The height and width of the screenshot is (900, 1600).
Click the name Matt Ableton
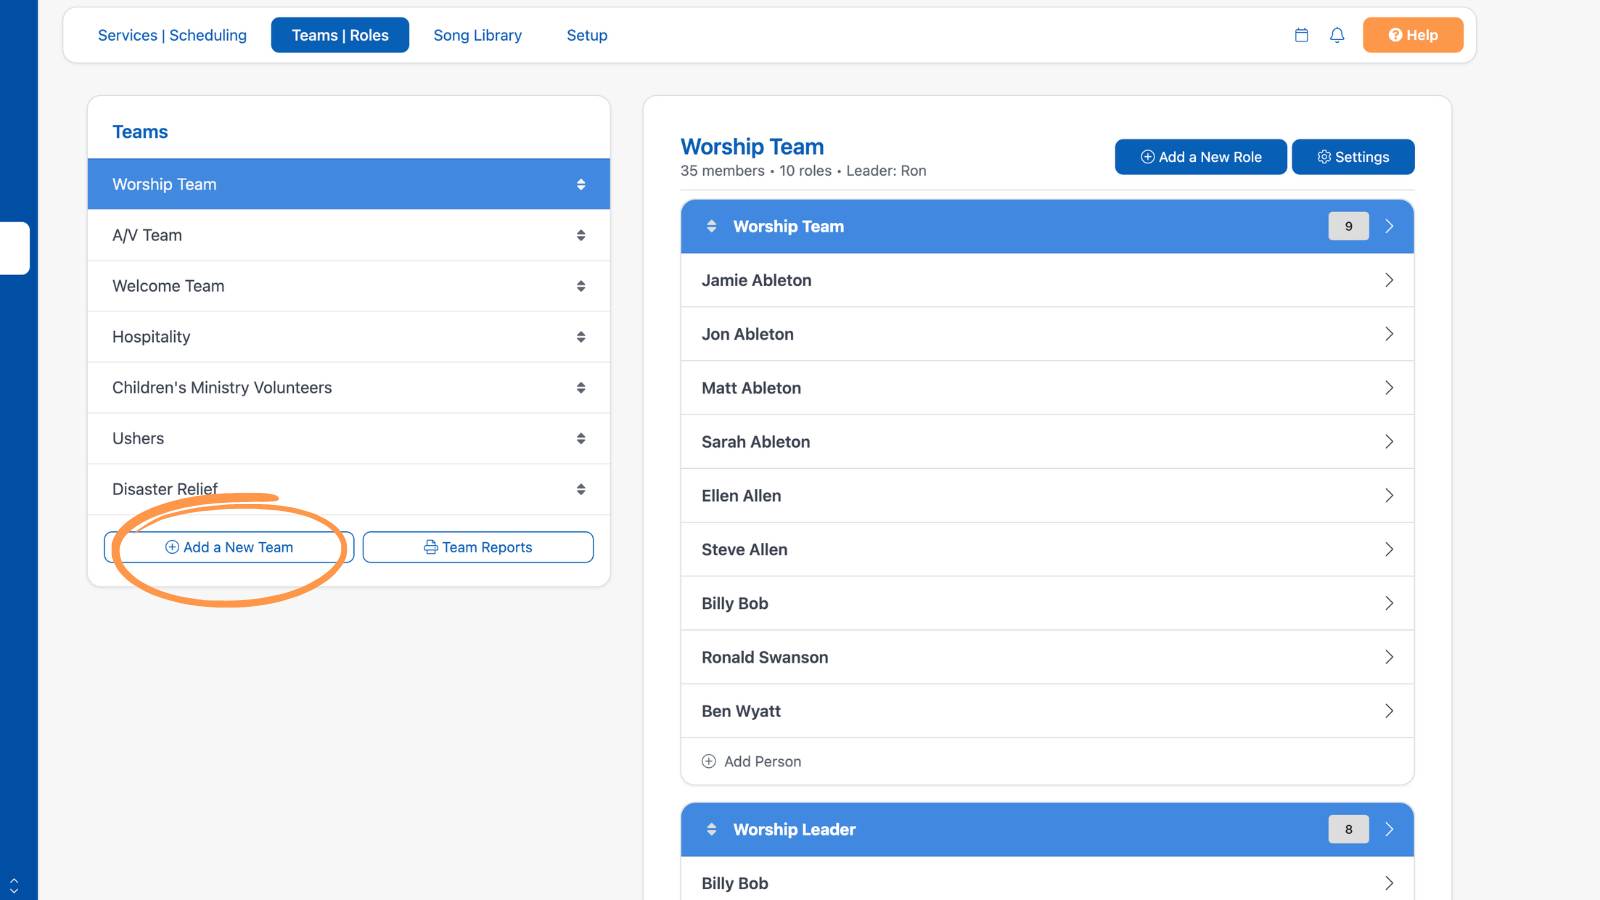(751, 388)
